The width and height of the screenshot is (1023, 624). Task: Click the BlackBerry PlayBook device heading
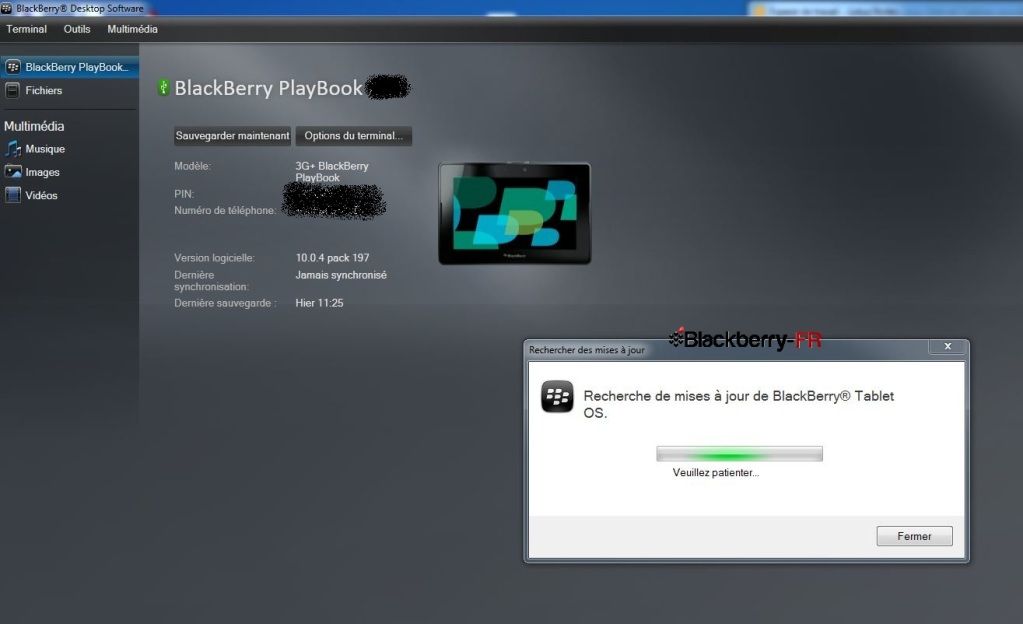(x=268, y=88)
